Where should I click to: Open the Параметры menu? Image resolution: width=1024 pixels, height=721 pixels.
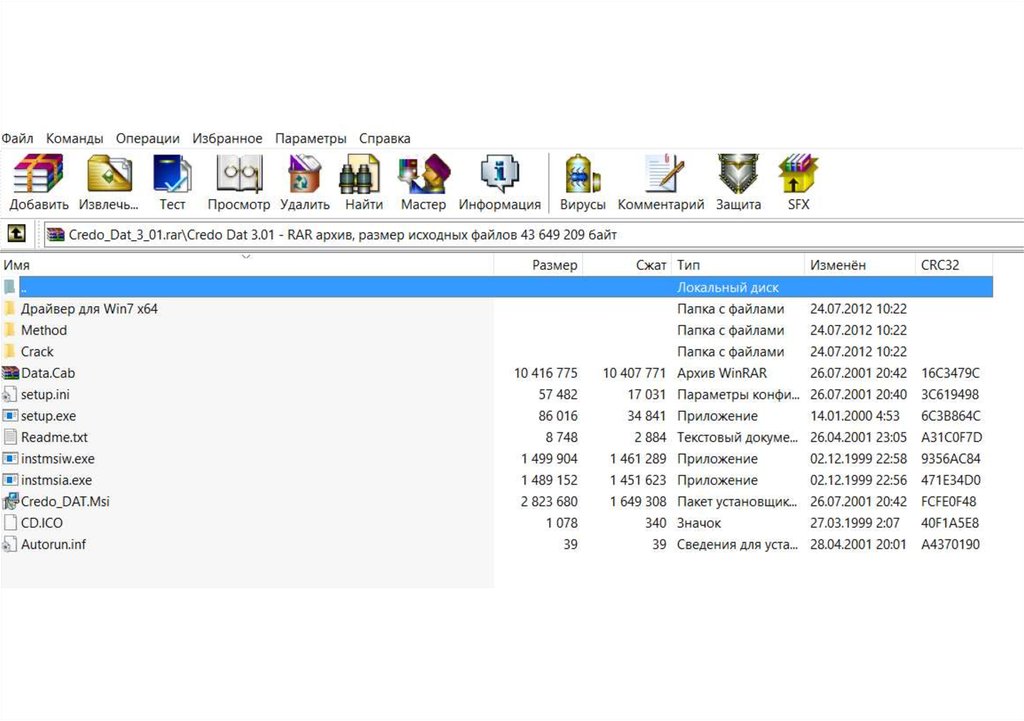(311, 139)
